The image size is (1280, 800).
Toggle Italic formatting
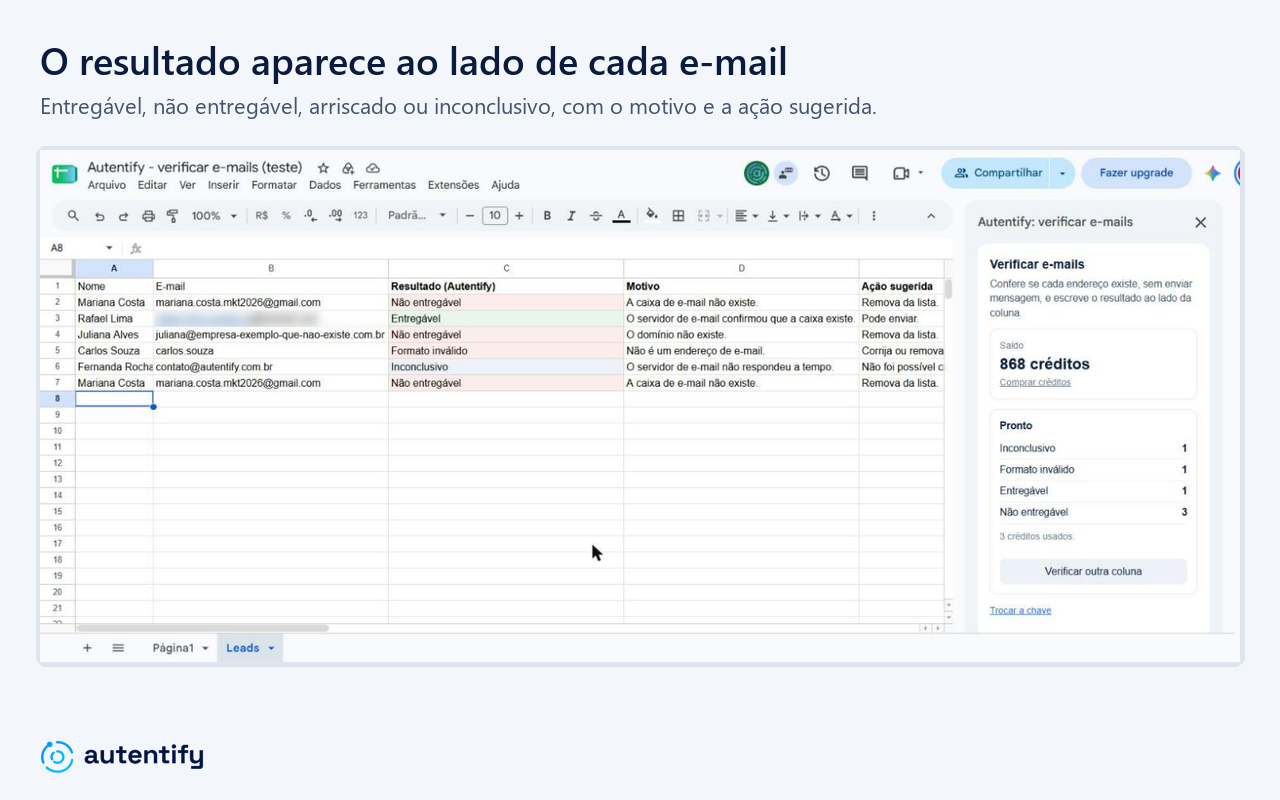click(571, 215)
